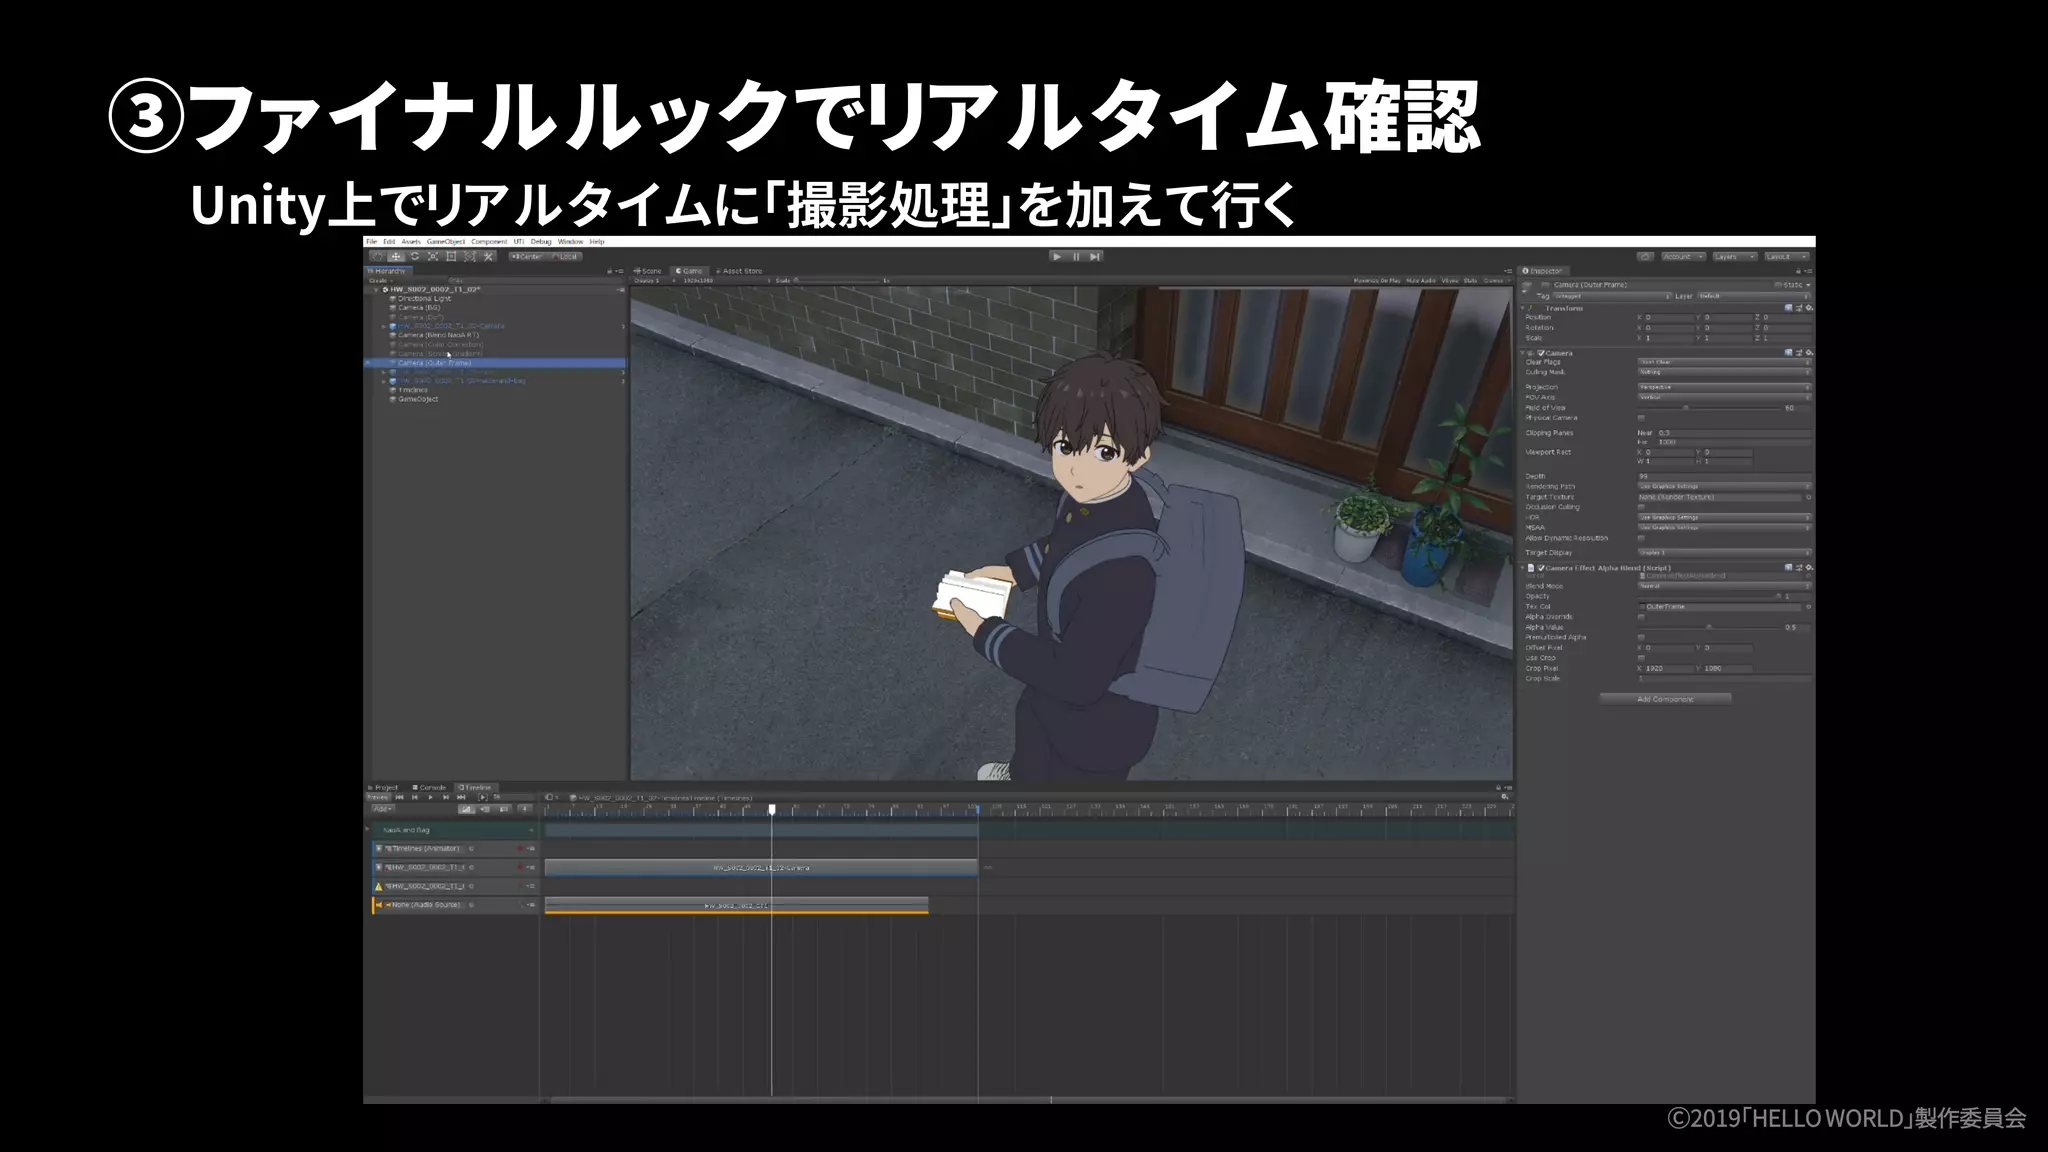Viewport: 2048px width, 1152px height.
Task: Select the Timeline Replace edit mode icon
Action: click(504, 809)
